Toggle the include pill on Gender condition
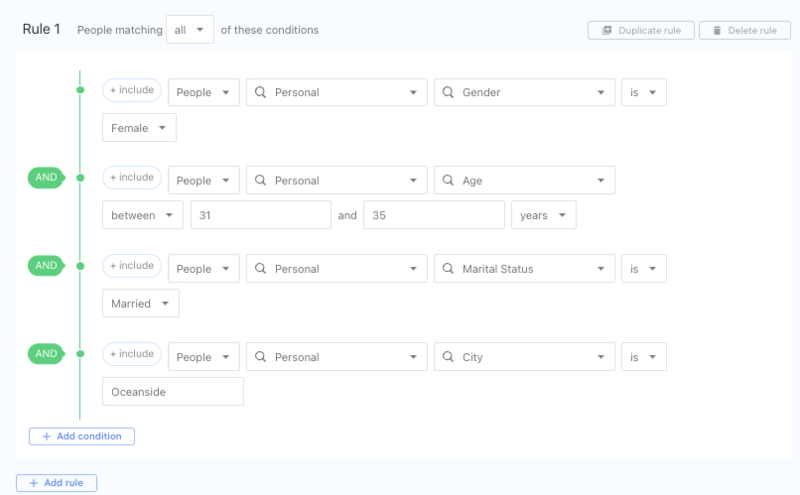This screenshot has height=495, width=800. 132,91
